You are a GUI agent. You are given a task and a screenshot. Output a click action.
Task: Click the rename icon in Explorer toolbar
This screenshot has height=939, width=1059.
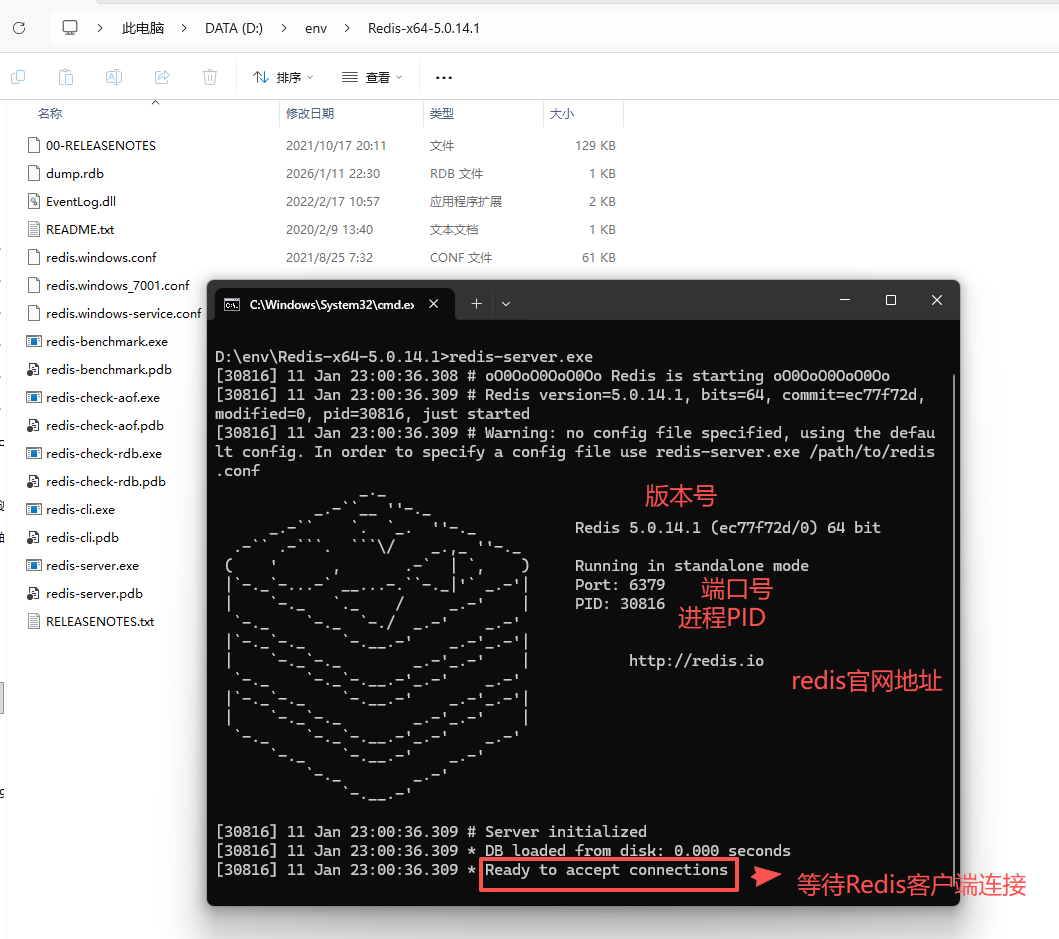[x=113, y=77]
